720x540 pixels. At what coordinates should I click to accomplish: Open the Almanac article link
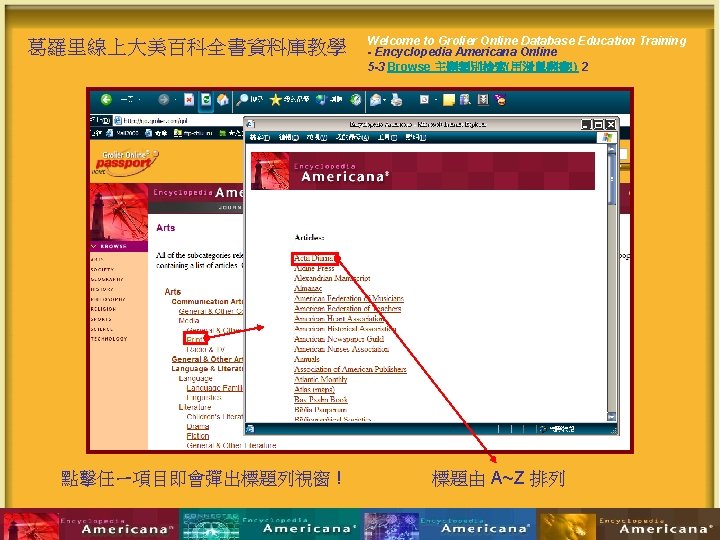pyautogui.click(x=308, y=288)
